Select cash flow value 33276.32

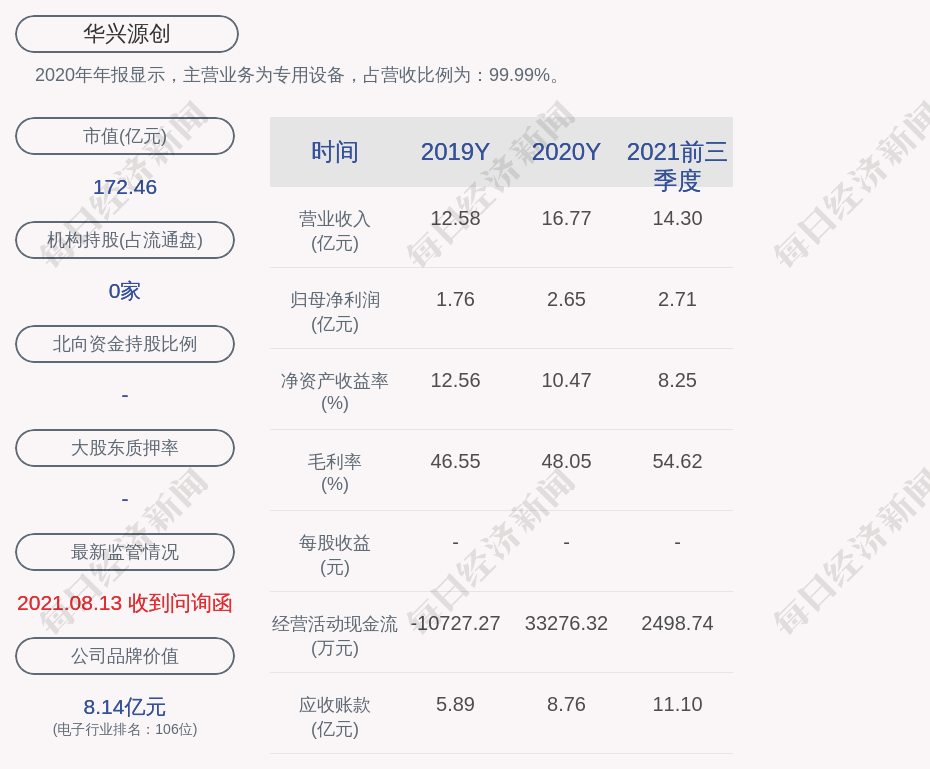coord(566,624)
